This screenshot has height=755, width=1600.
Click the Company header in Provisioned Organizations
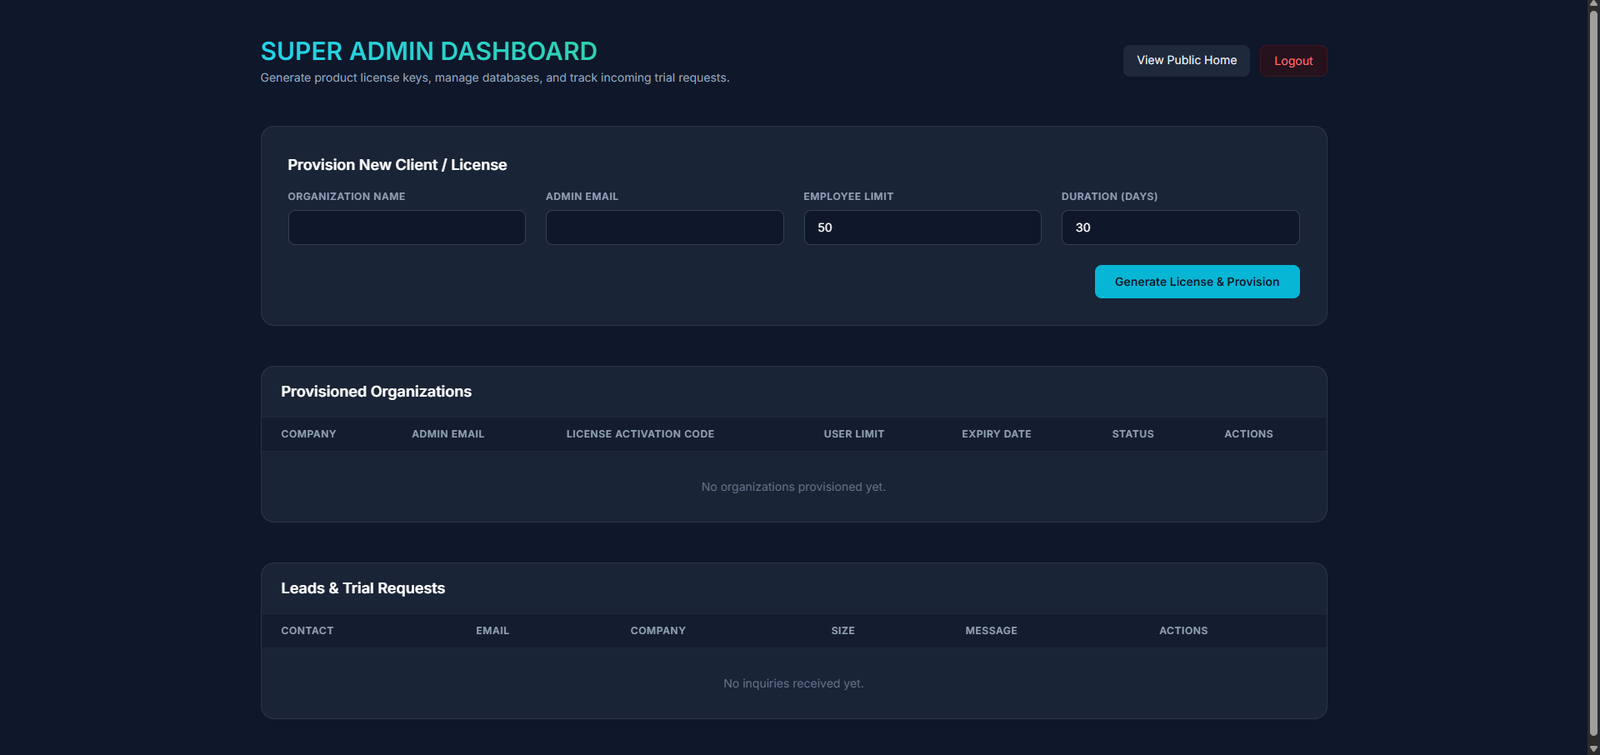pyautogui.click(x=308, y=434)
